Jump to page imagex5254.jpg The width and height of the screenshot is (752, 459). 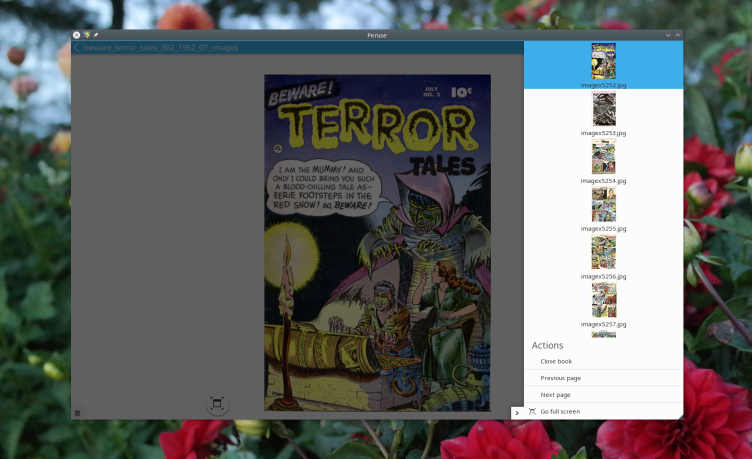coord(604,157)
